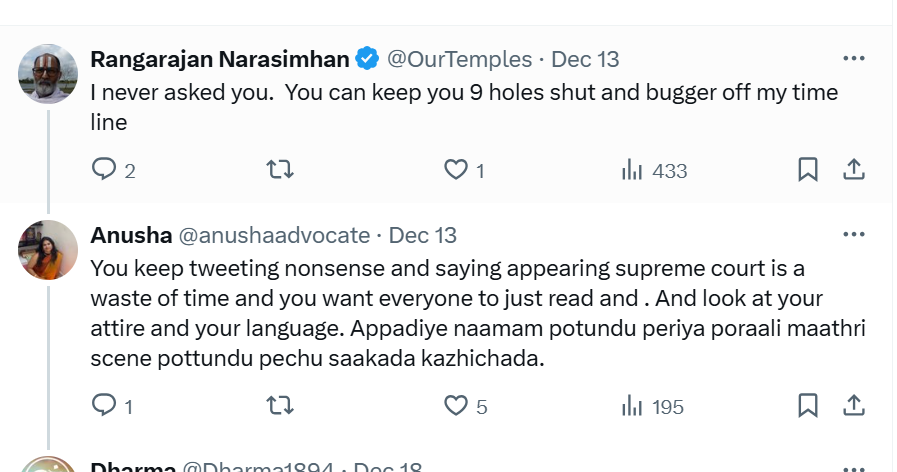Share Rangarajan Narasimhan's tweet
The width and height of the screenshot is (897, 472).
point(854,170)
